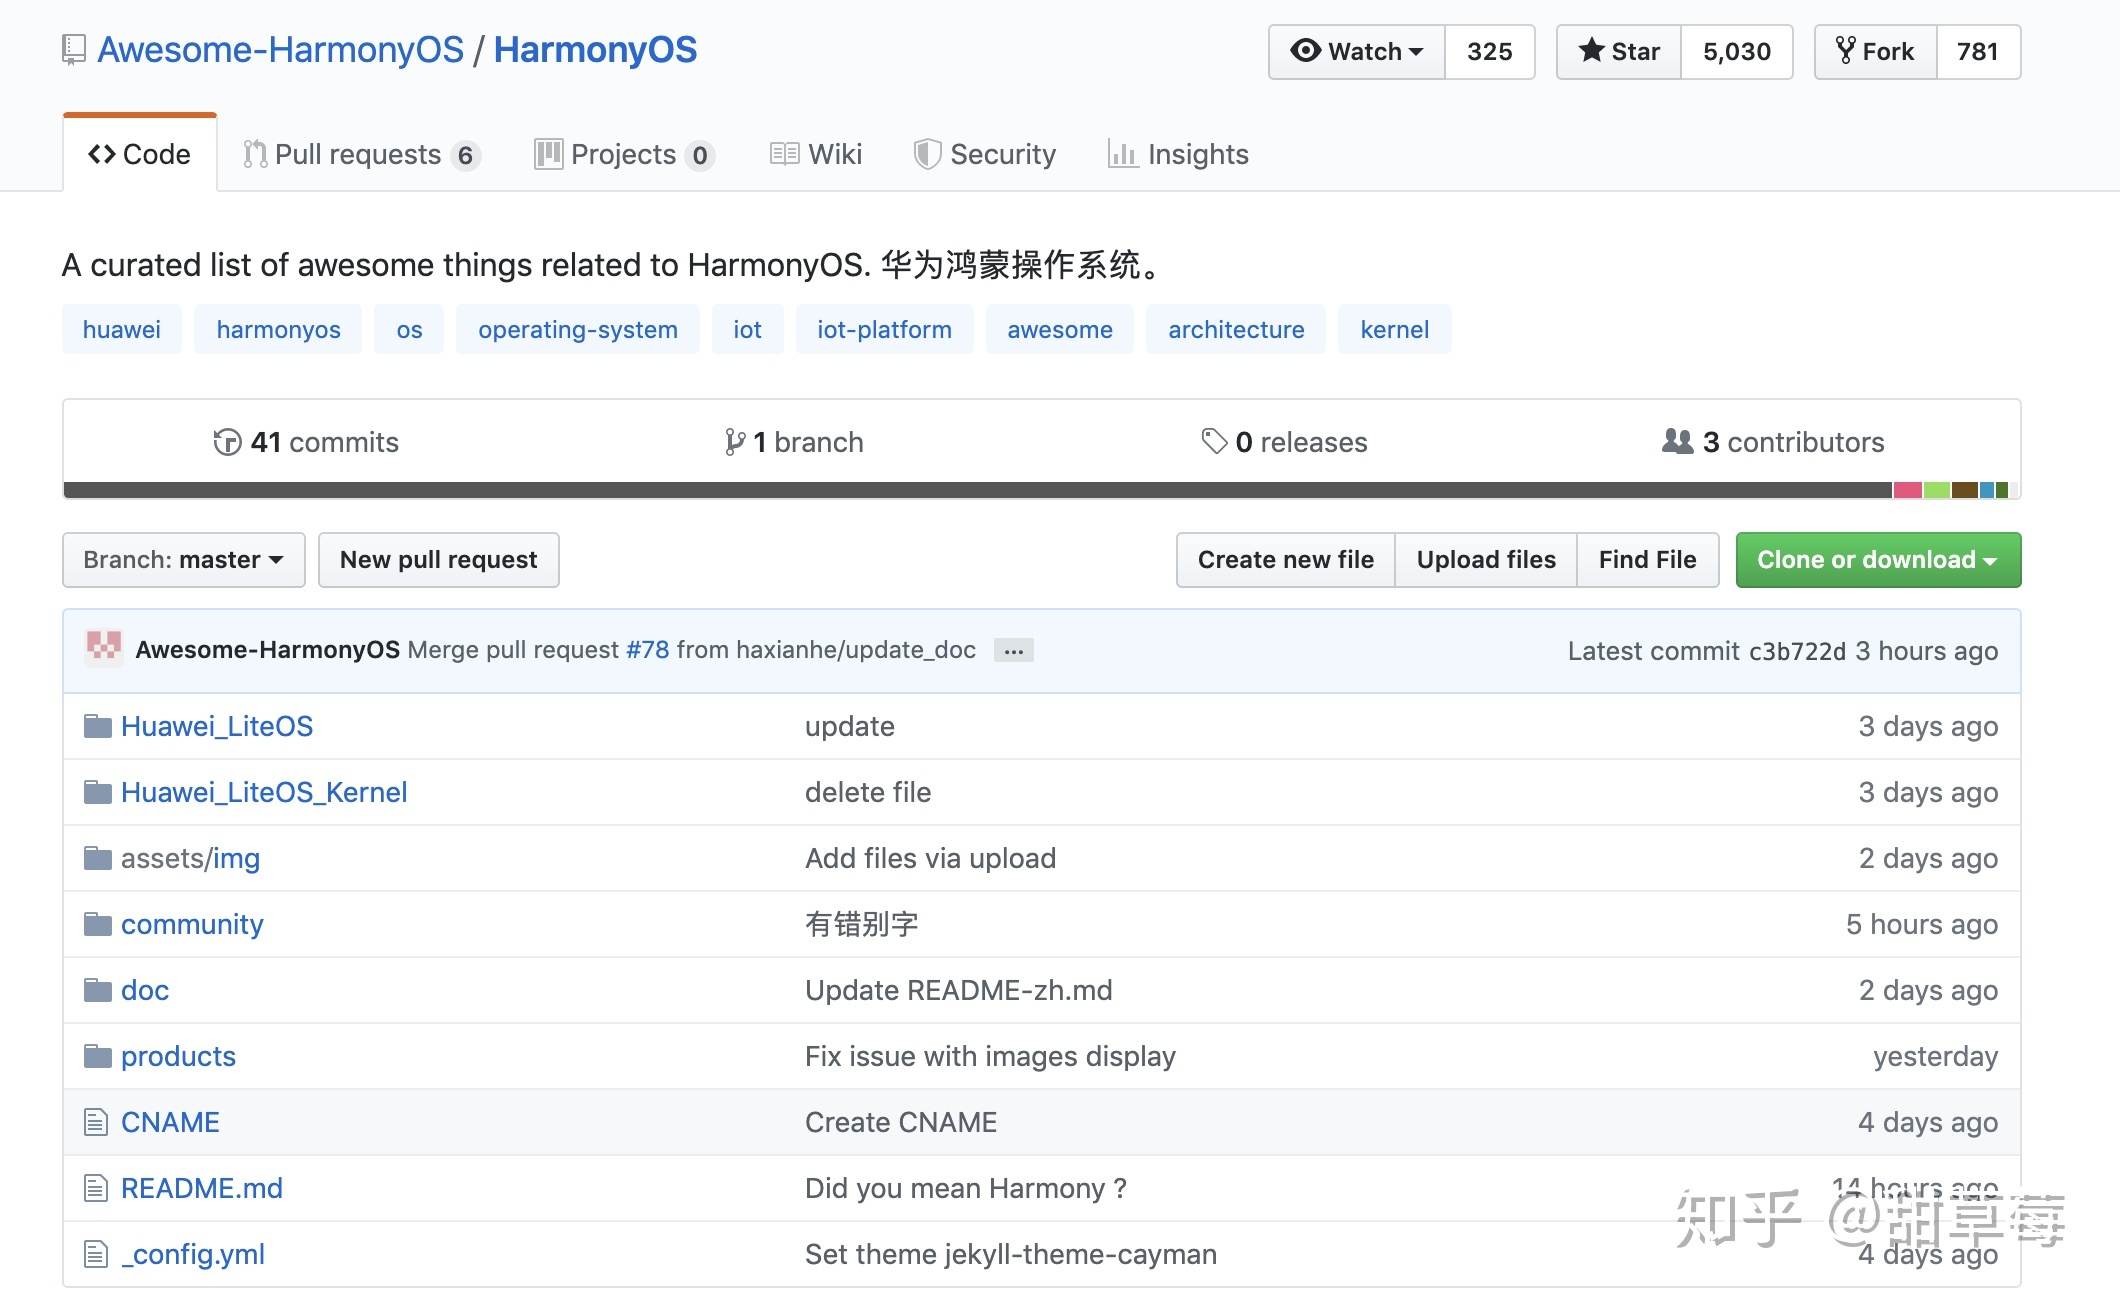Click the README.md file icon
2120x1304 pixels.
(96, 1188)
